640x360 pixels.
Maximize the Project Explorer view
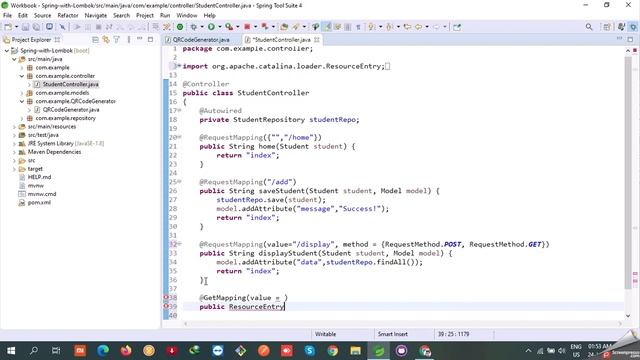[150, 39]
